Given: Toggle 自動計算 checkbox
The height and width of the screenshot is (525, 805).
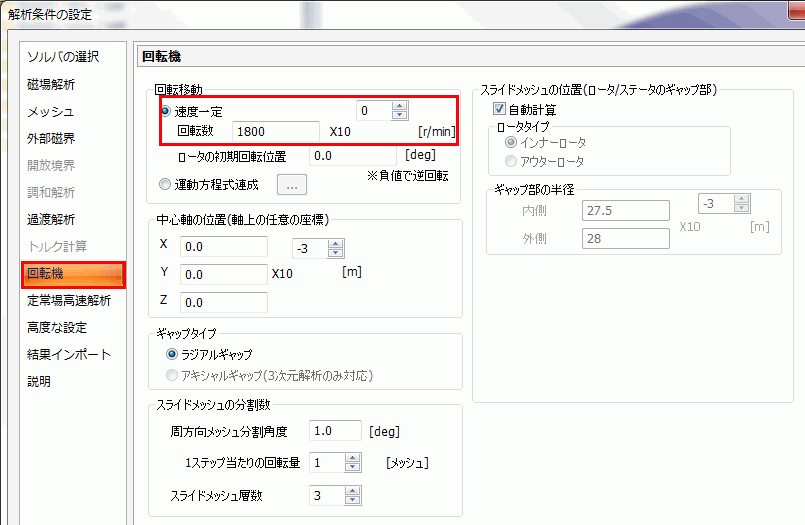Looking at the screenshot, I should (500, 109).
